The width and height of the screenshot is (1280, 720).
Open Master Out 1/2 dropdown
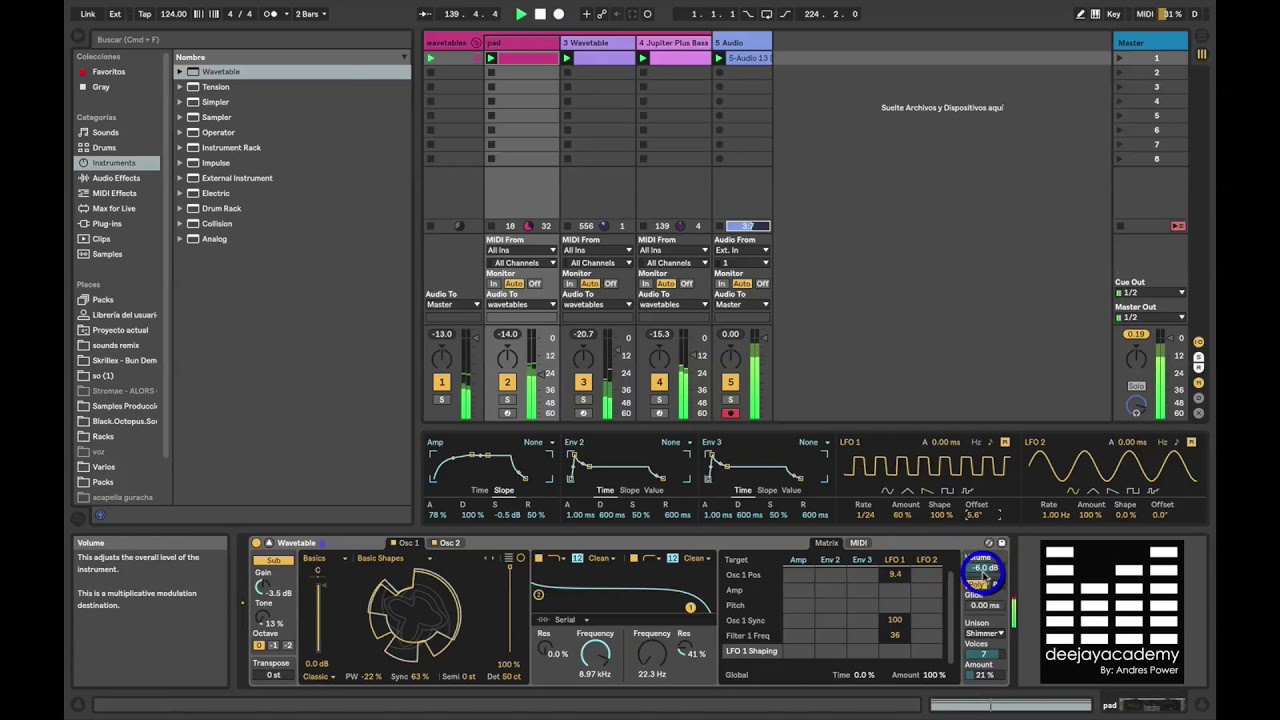point(1151,317)
